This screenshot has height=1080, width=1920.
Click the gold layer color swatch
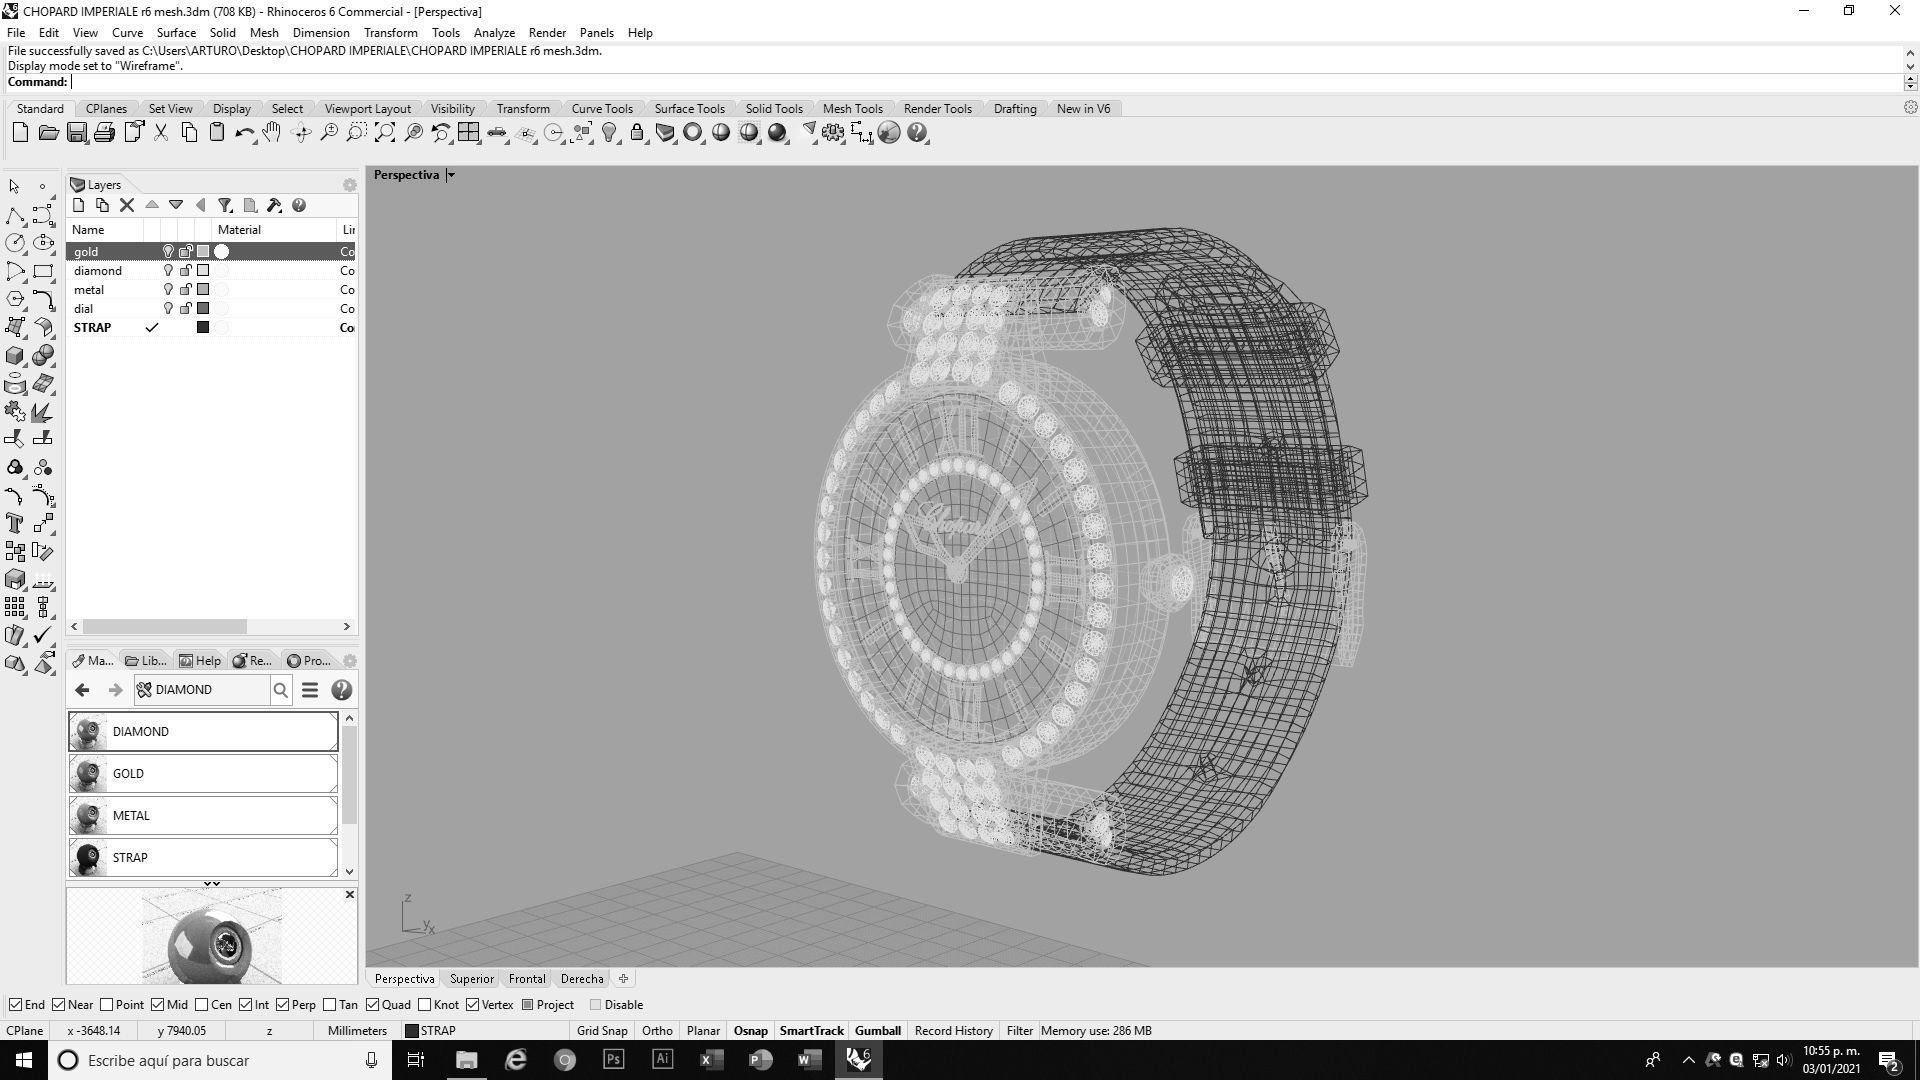click(x=203, y=252)
